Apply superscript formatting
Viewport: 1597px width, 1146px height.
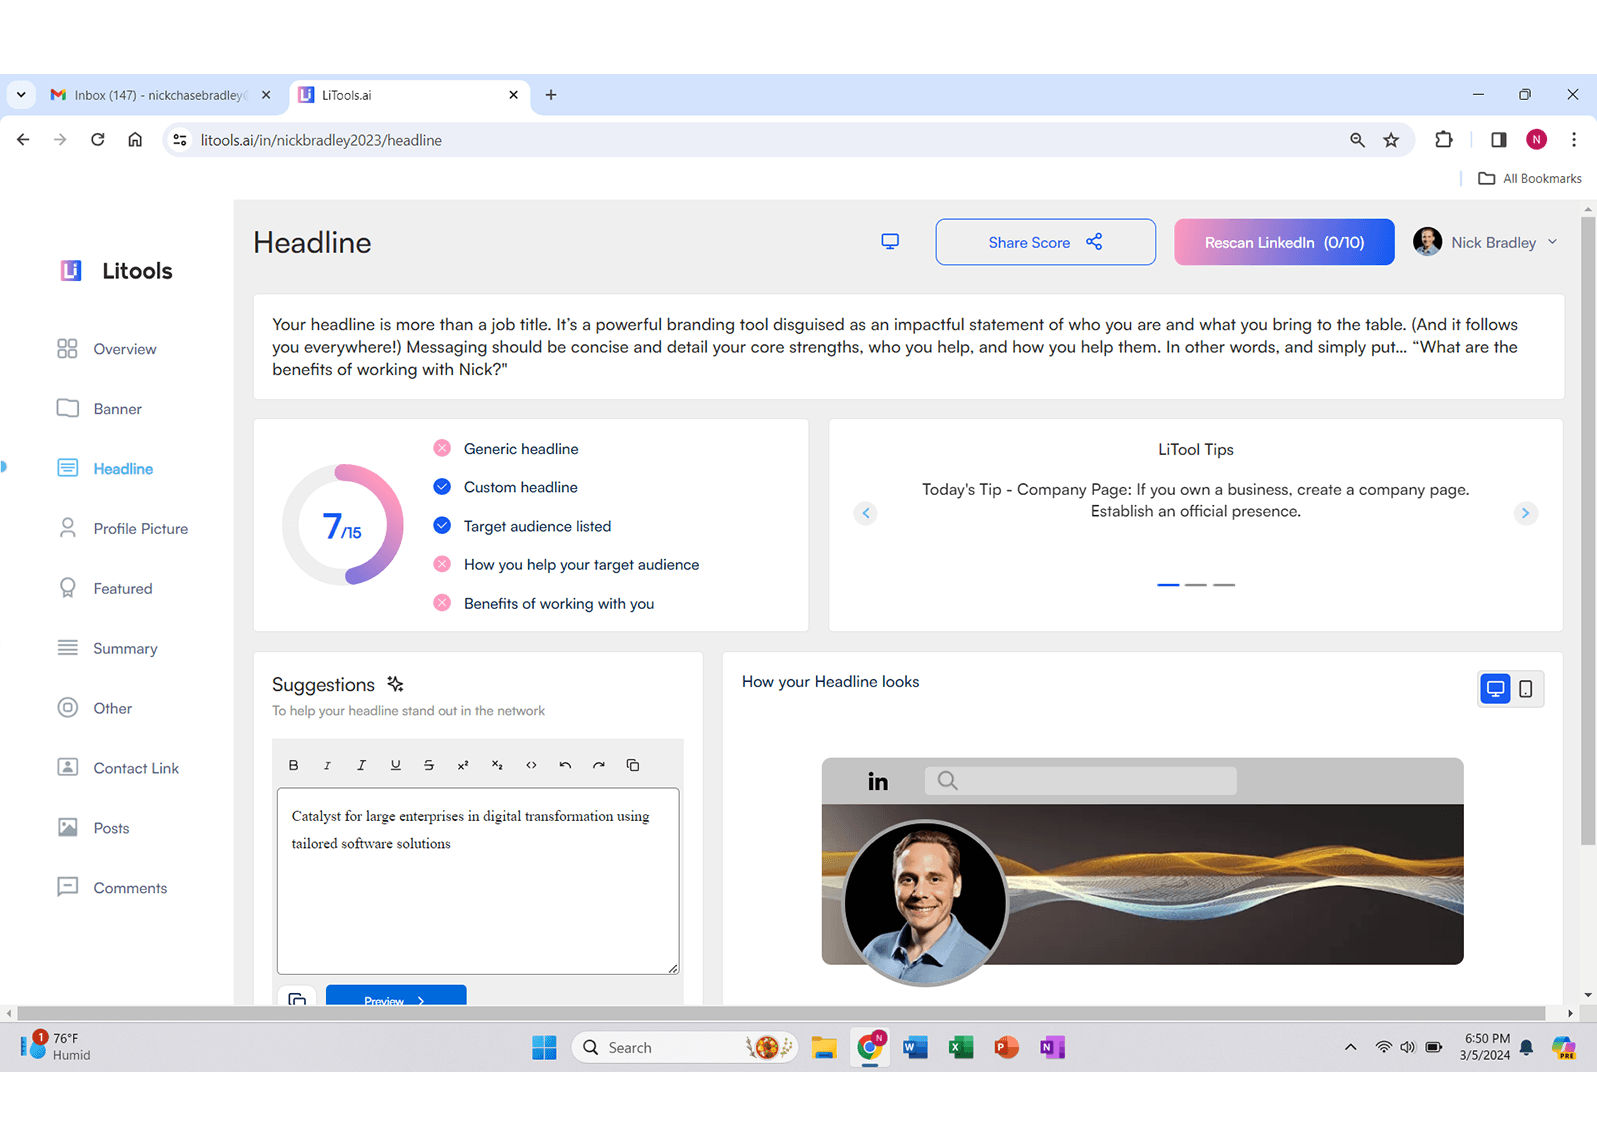(x=463, y=765)
